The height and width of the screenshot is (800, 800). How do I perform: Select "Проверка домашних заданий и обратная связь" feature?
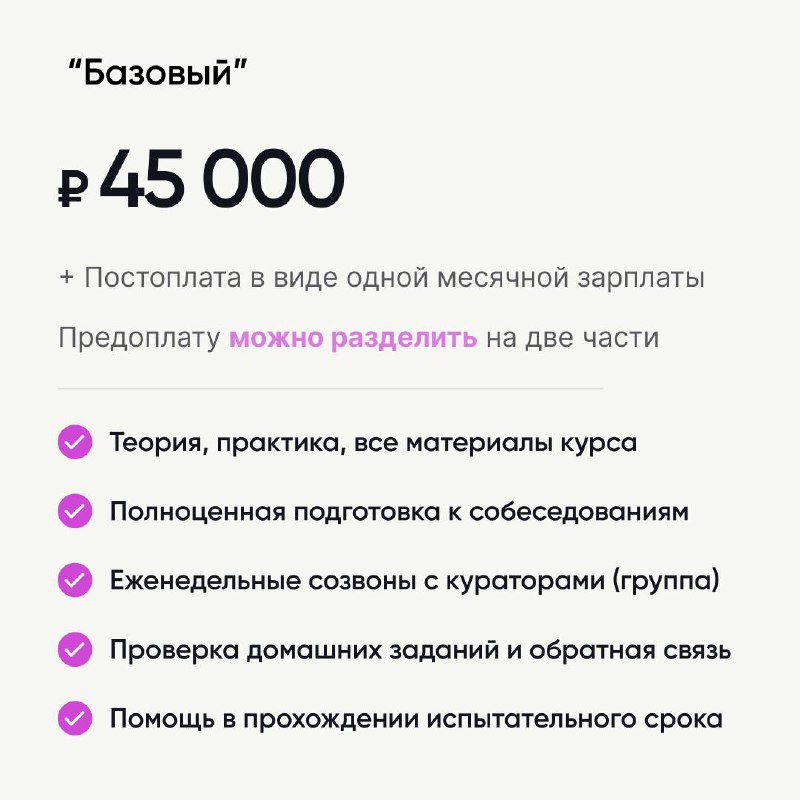[420, 650]
